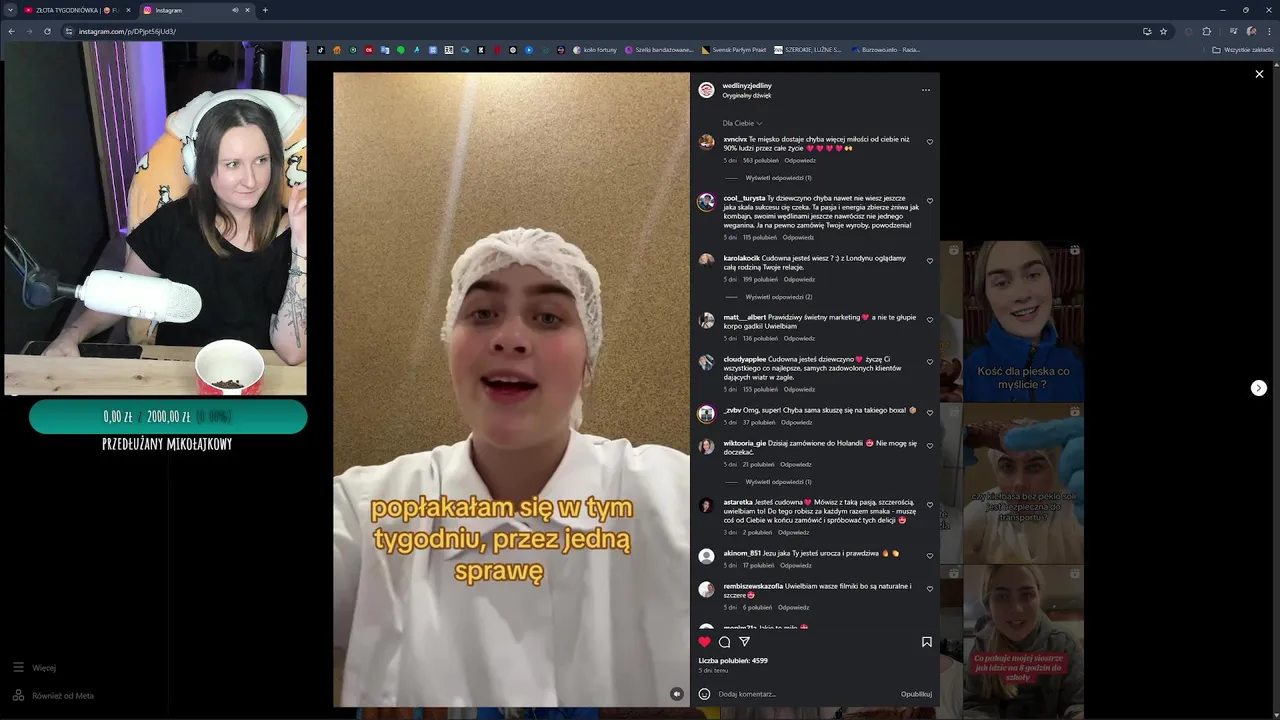Open the emoji picker in comment box
Image resolution: width=1280 pixels, height=720 pixels.
704,694
